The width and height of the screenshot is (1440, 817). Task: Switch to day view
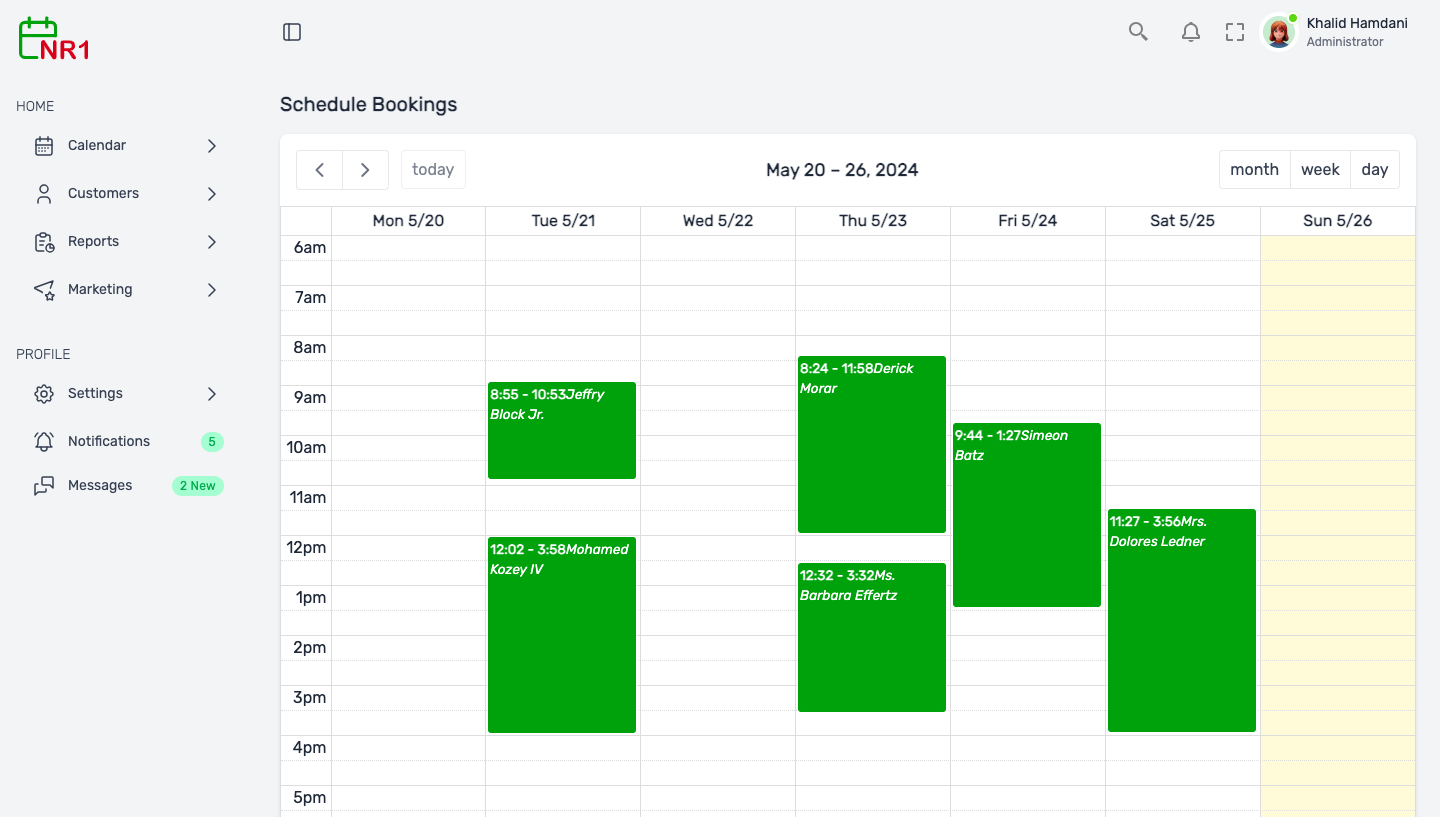[1374, 170]
